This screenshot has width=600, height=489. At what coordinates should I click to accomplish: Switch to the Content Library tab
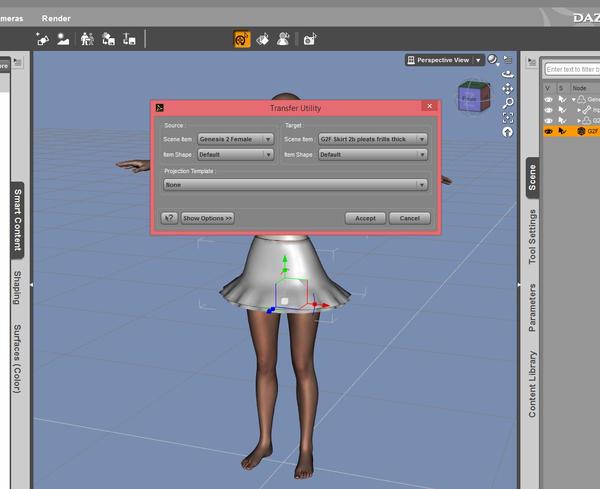[532, 384]
